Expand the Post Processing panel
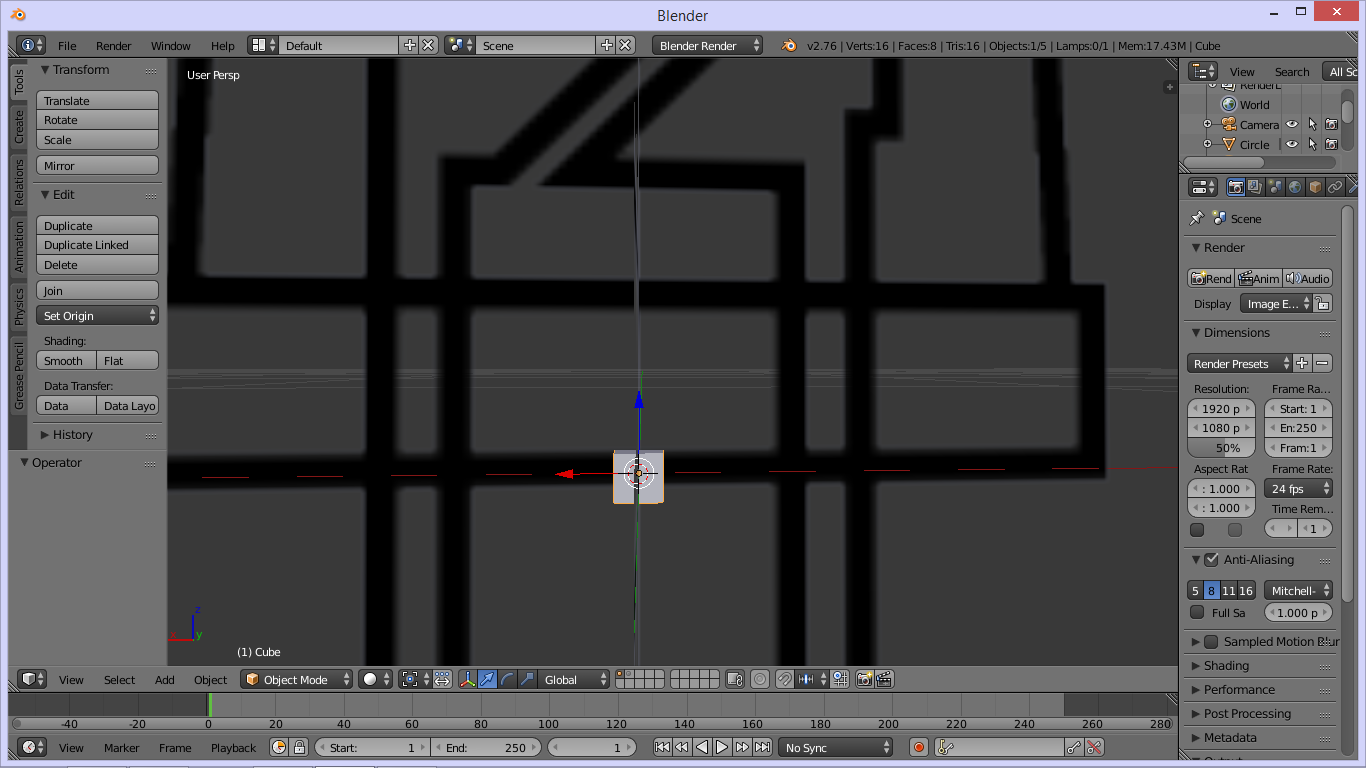The image size is (1366, 768). pyautogui.click(x=1248, y=713)
